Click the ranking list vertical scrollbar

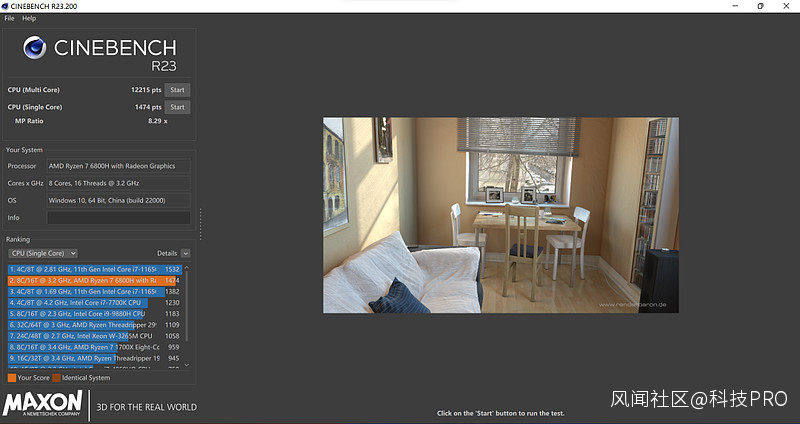coord(187,306)
